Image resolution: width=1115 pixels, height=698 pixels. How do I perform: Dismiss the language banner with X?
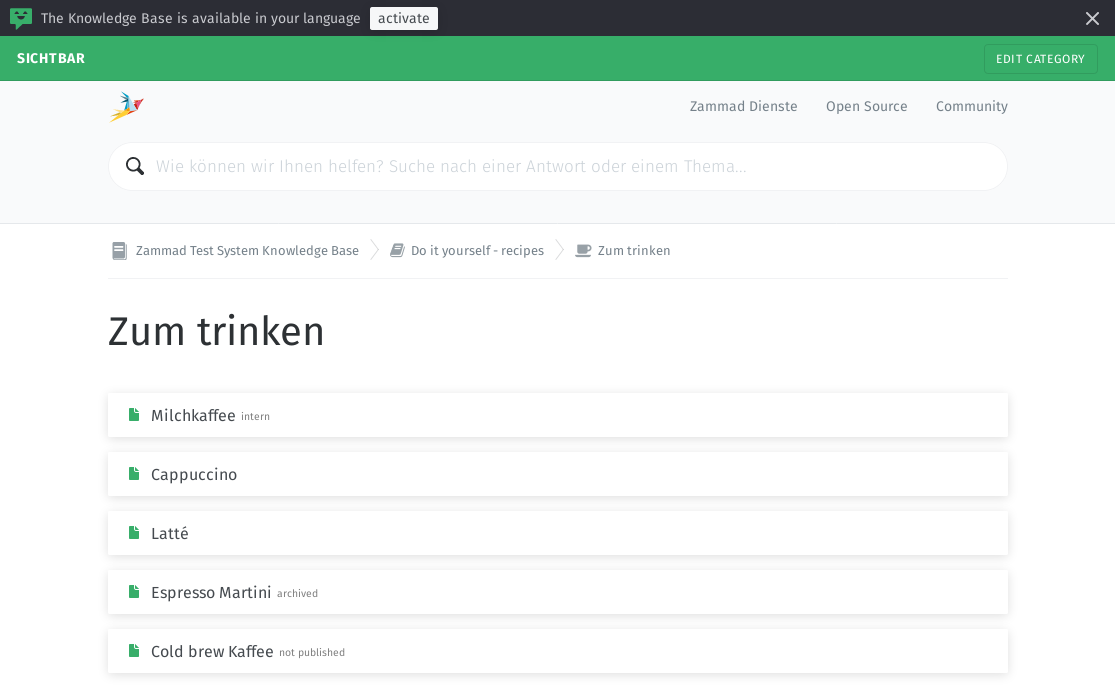click(1092, 18)
